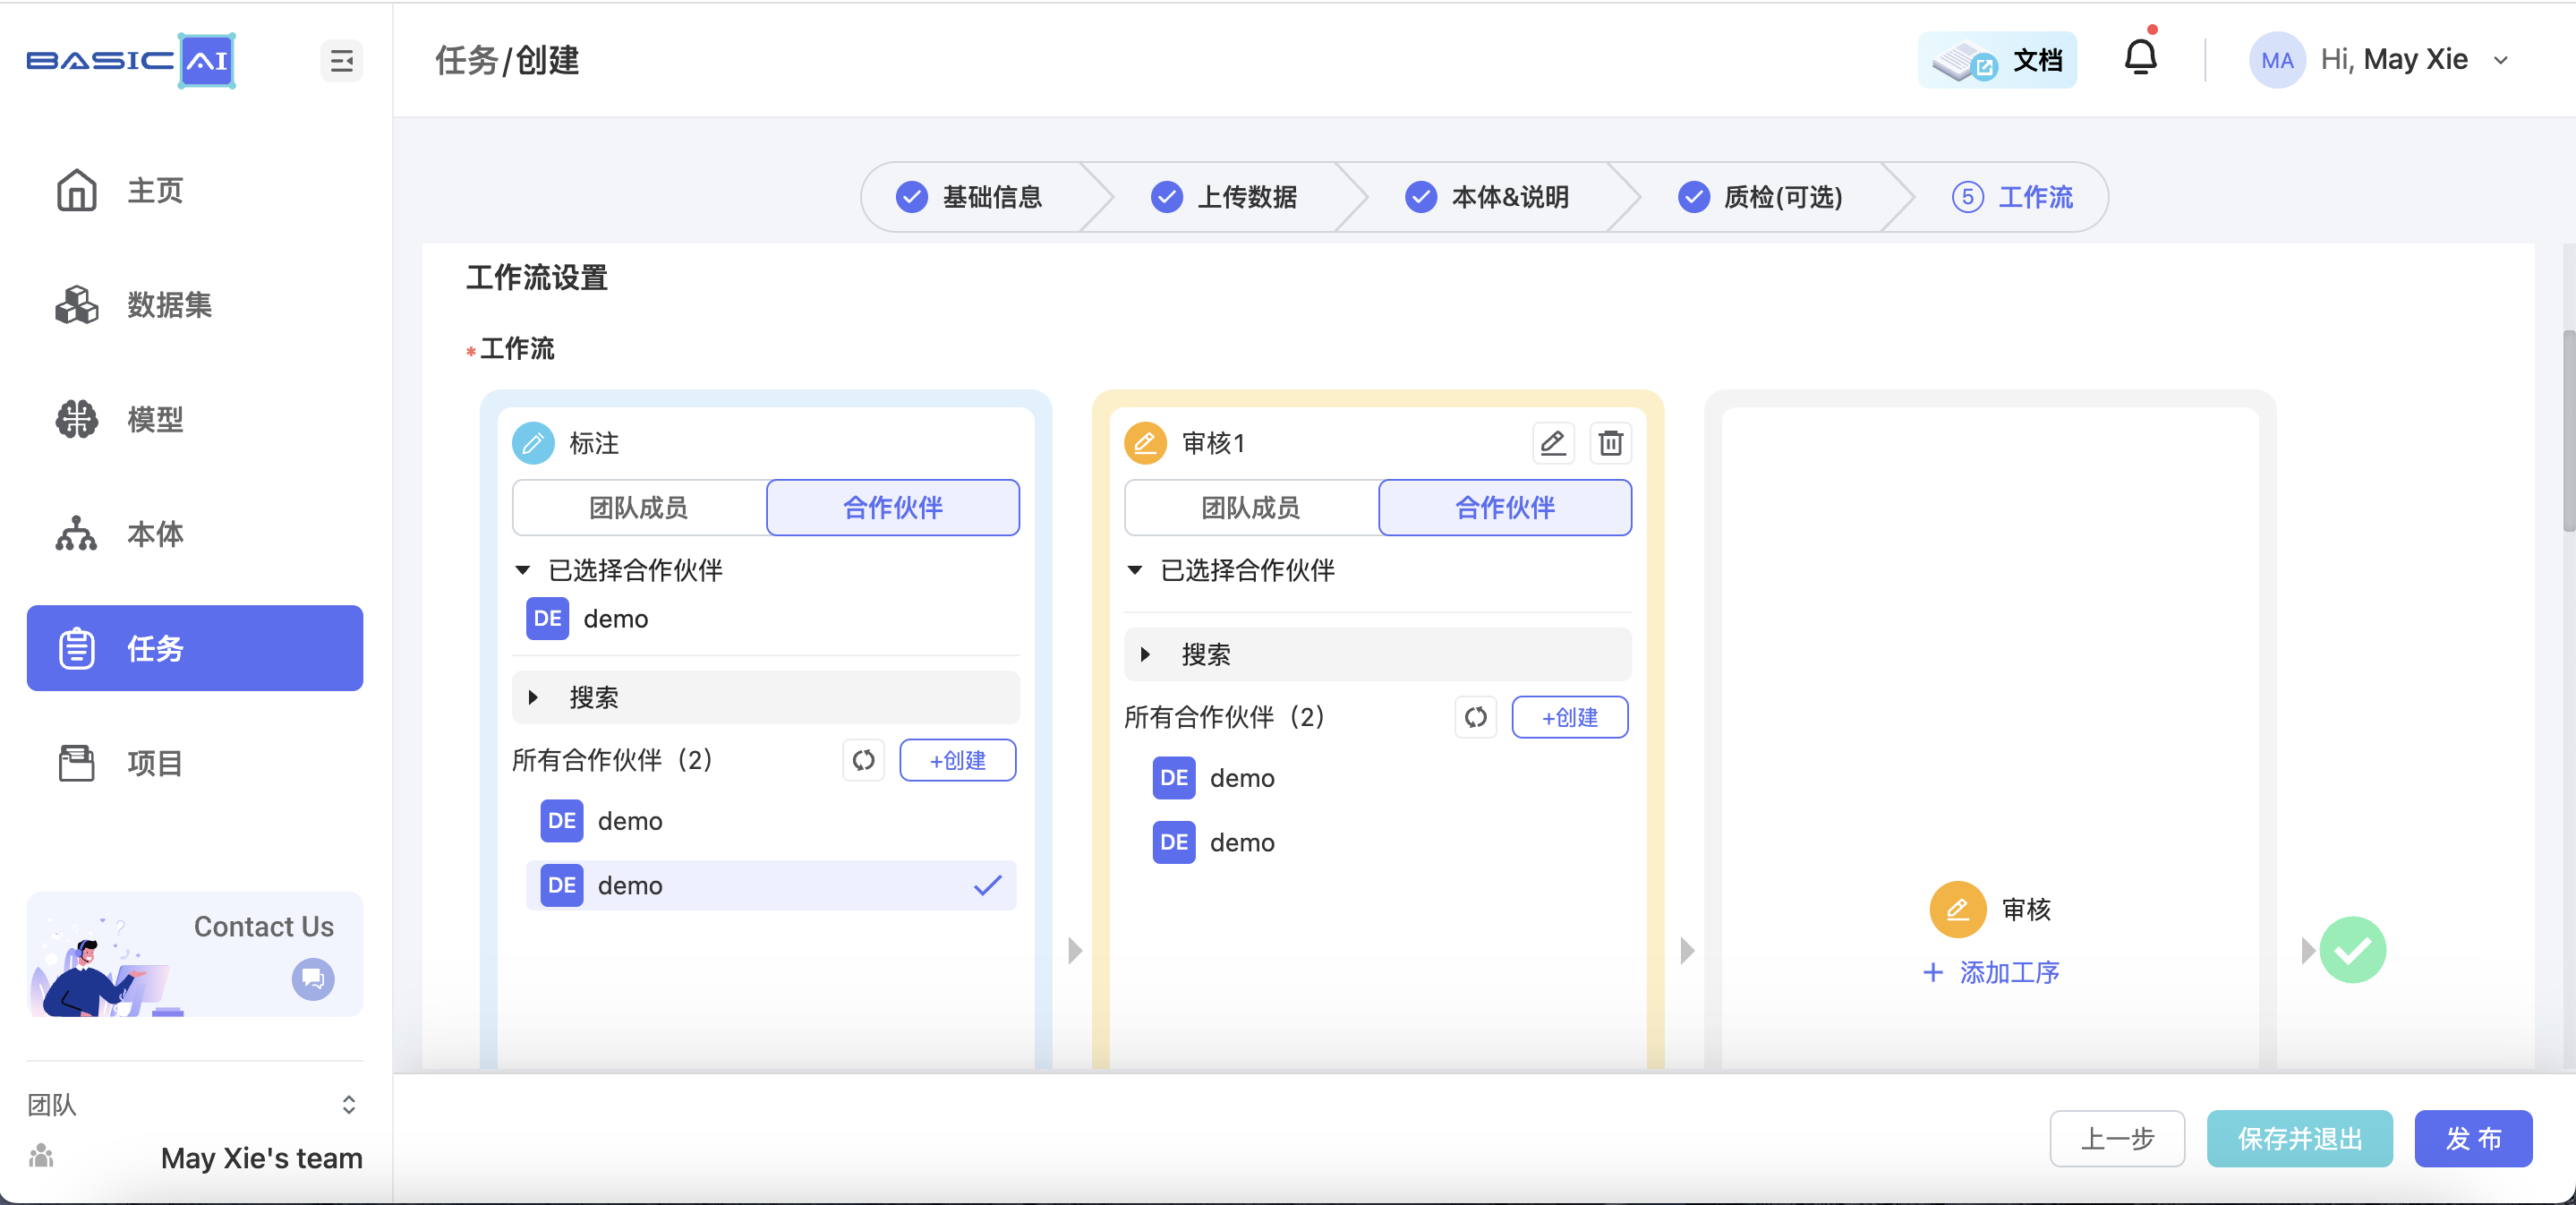2576x1205 pixels.
Task: Open the 文档 documentation button
Action: click(x=1997, y=61)
